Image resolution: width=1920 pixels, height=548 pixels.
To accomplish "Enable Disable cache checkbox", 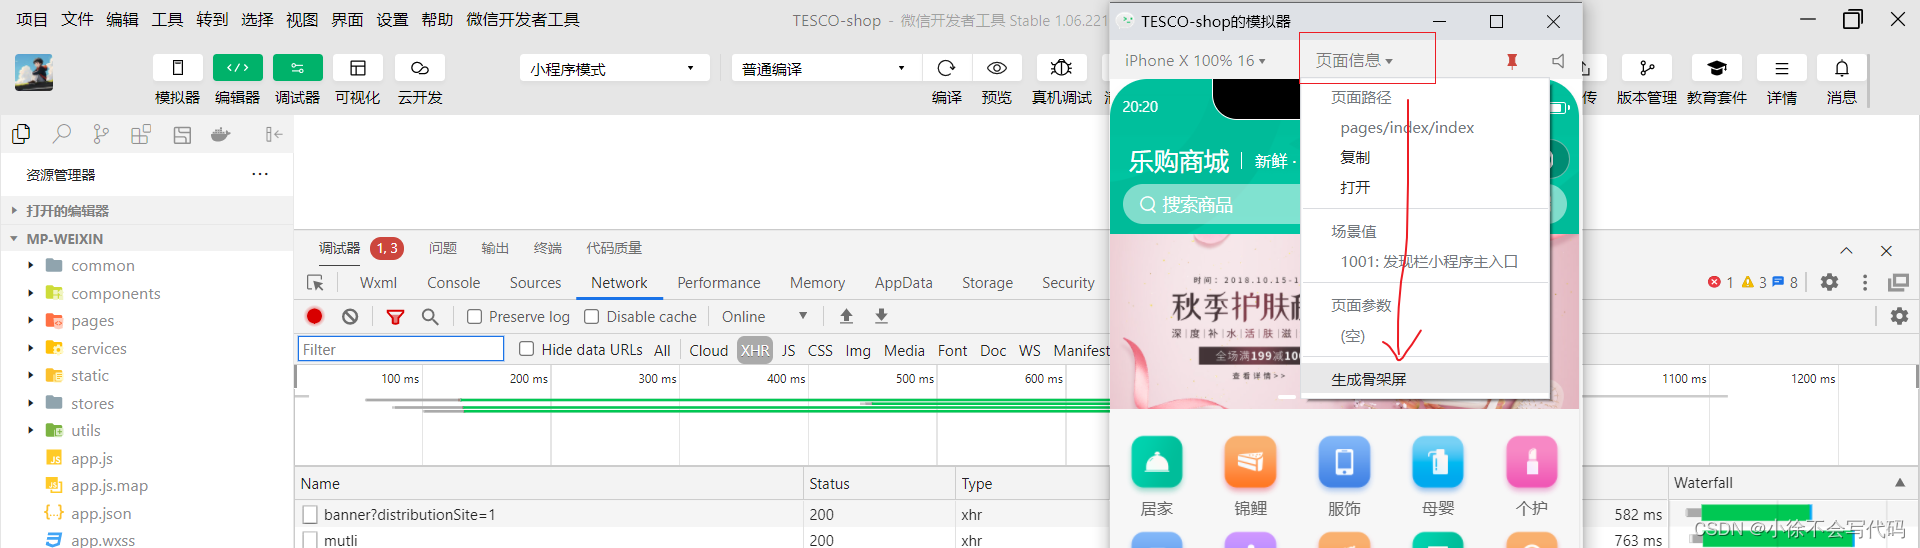I will [592, 316].
